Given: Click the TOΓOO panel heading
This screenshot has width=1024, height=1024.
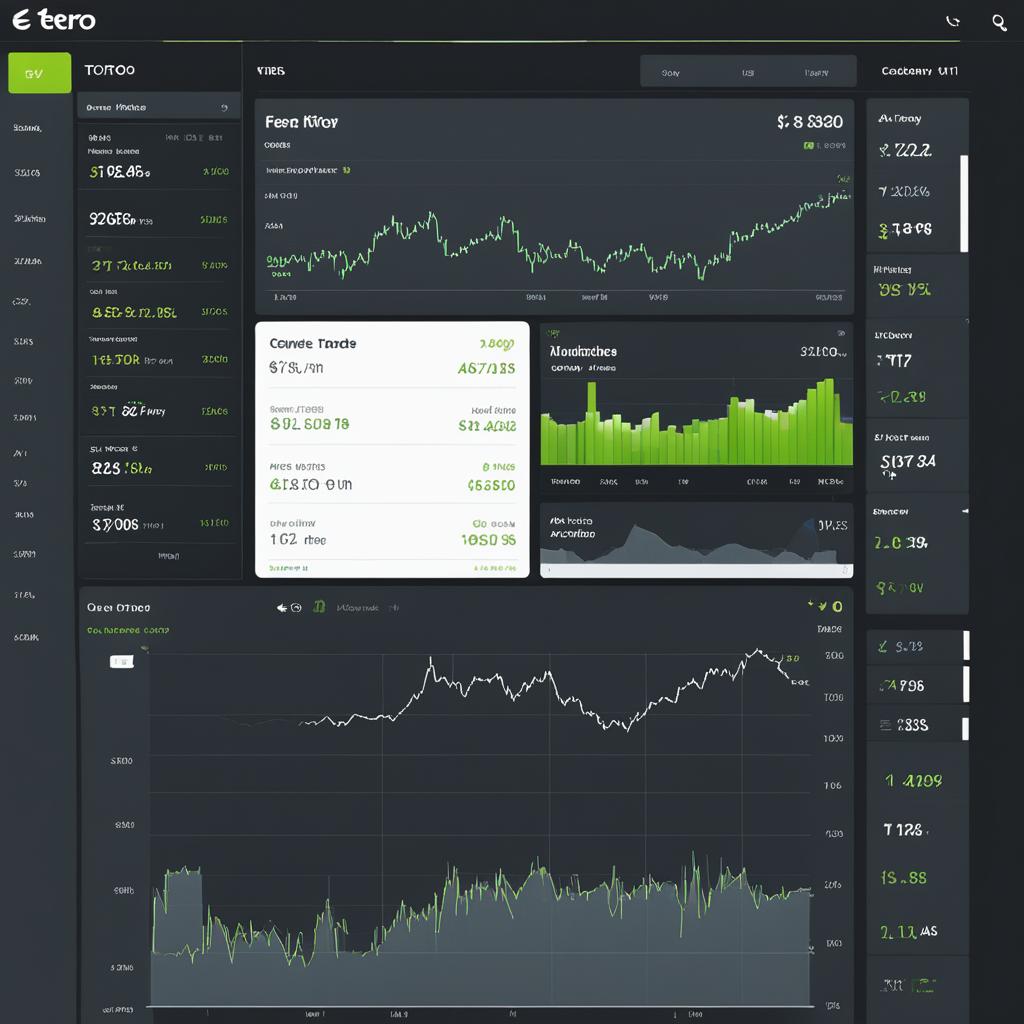Looking at the screenshot, I should [110, 70].
